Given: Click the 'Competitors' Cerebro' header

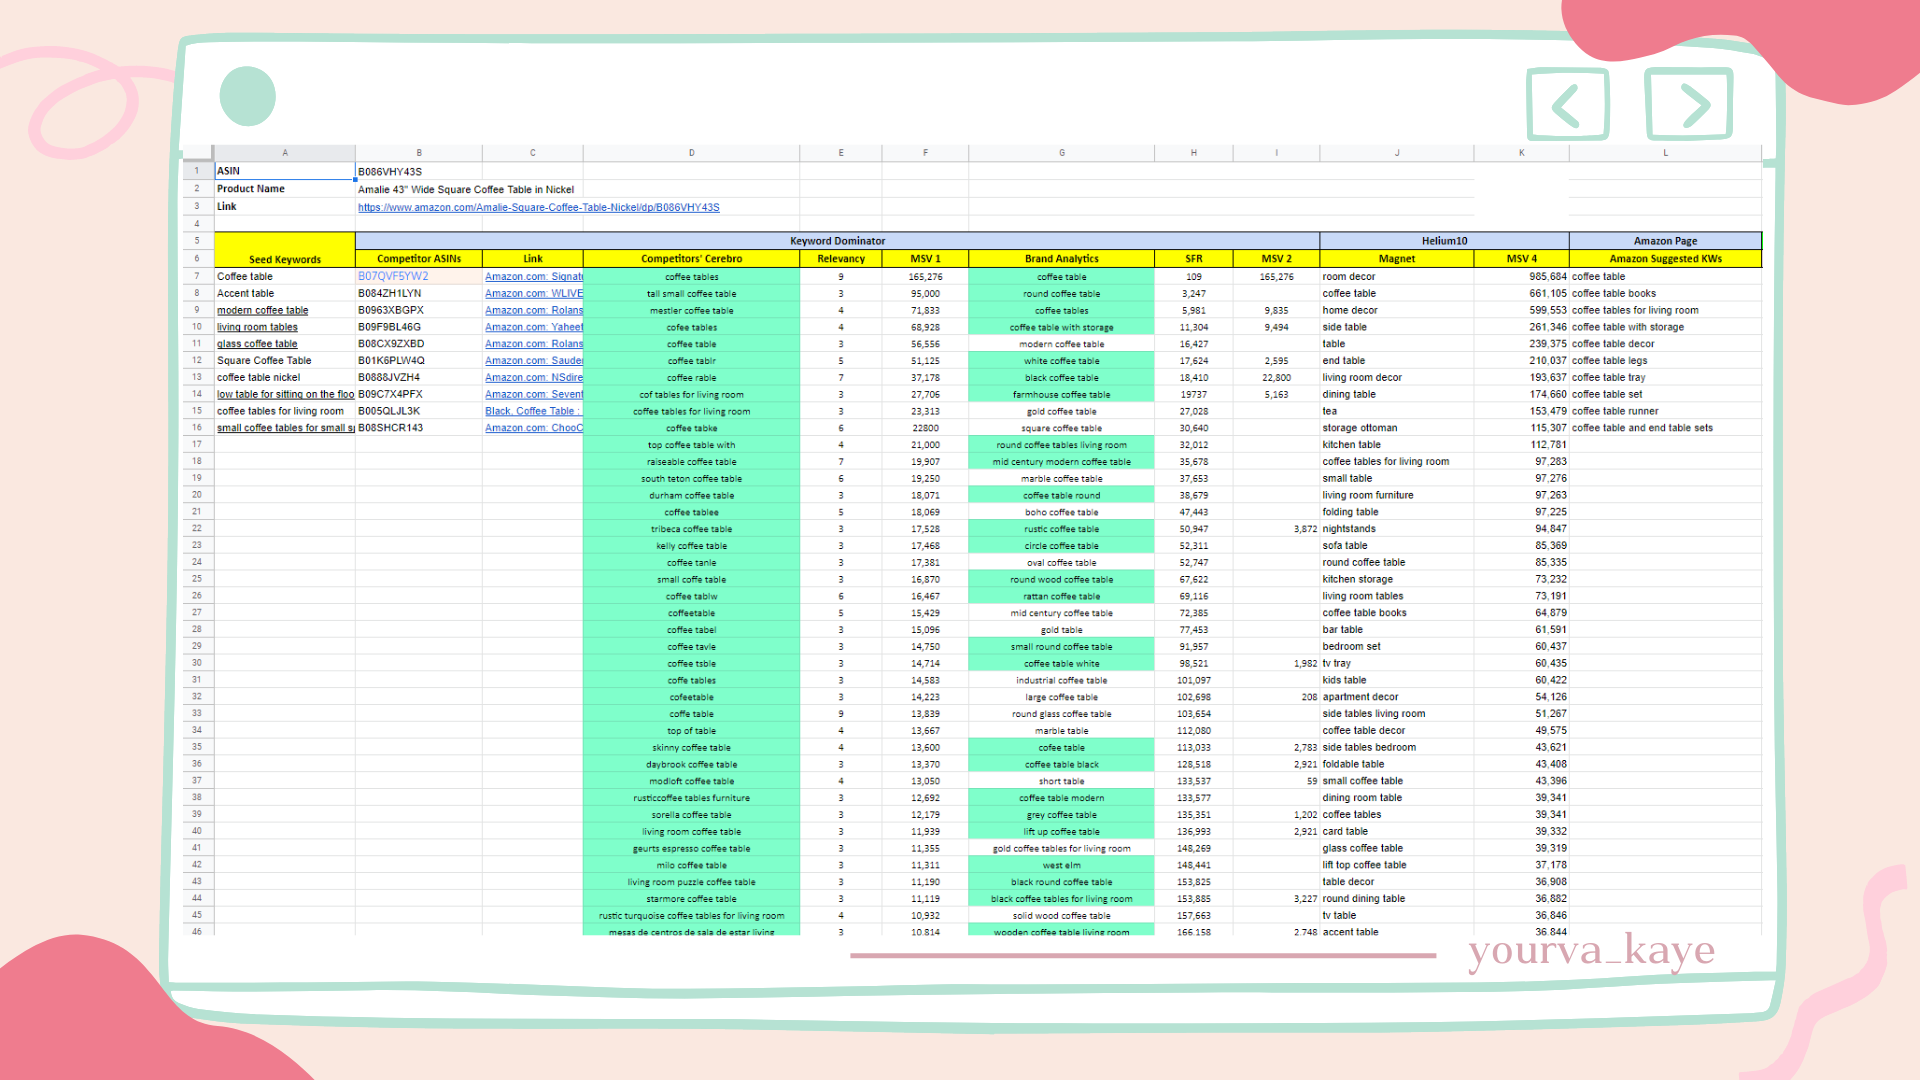Looking at the screenshot, I should coord(691,259).
